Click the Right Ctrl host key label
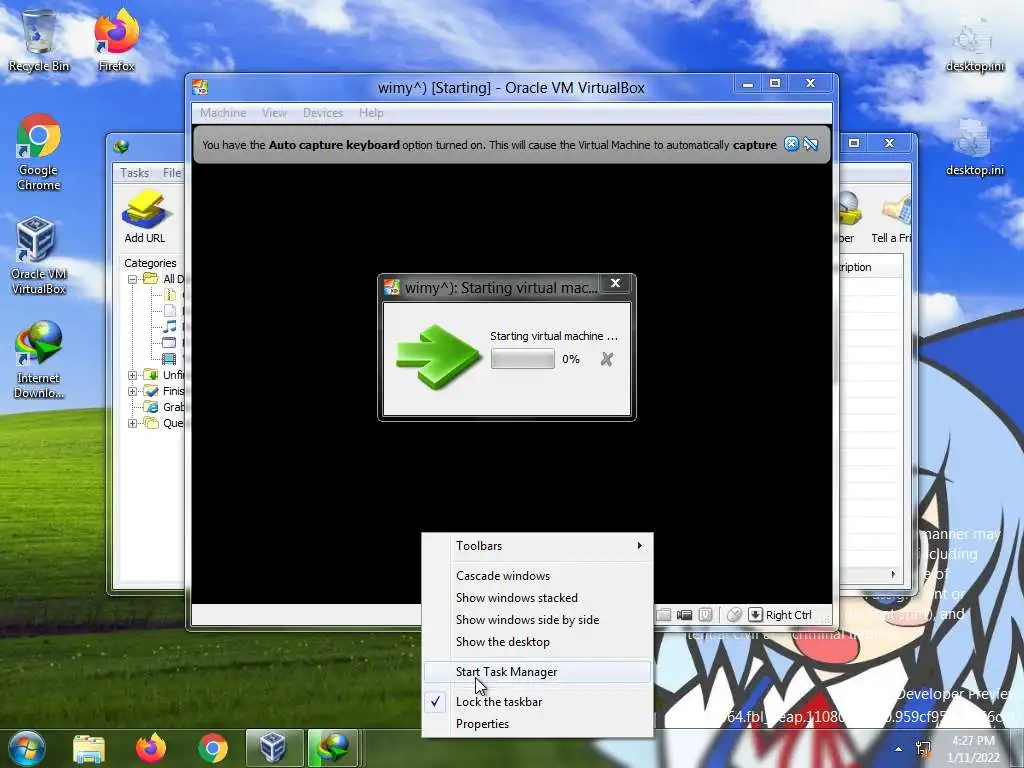1024x768 pixels. pyautogui.click(x=788, y=615)
